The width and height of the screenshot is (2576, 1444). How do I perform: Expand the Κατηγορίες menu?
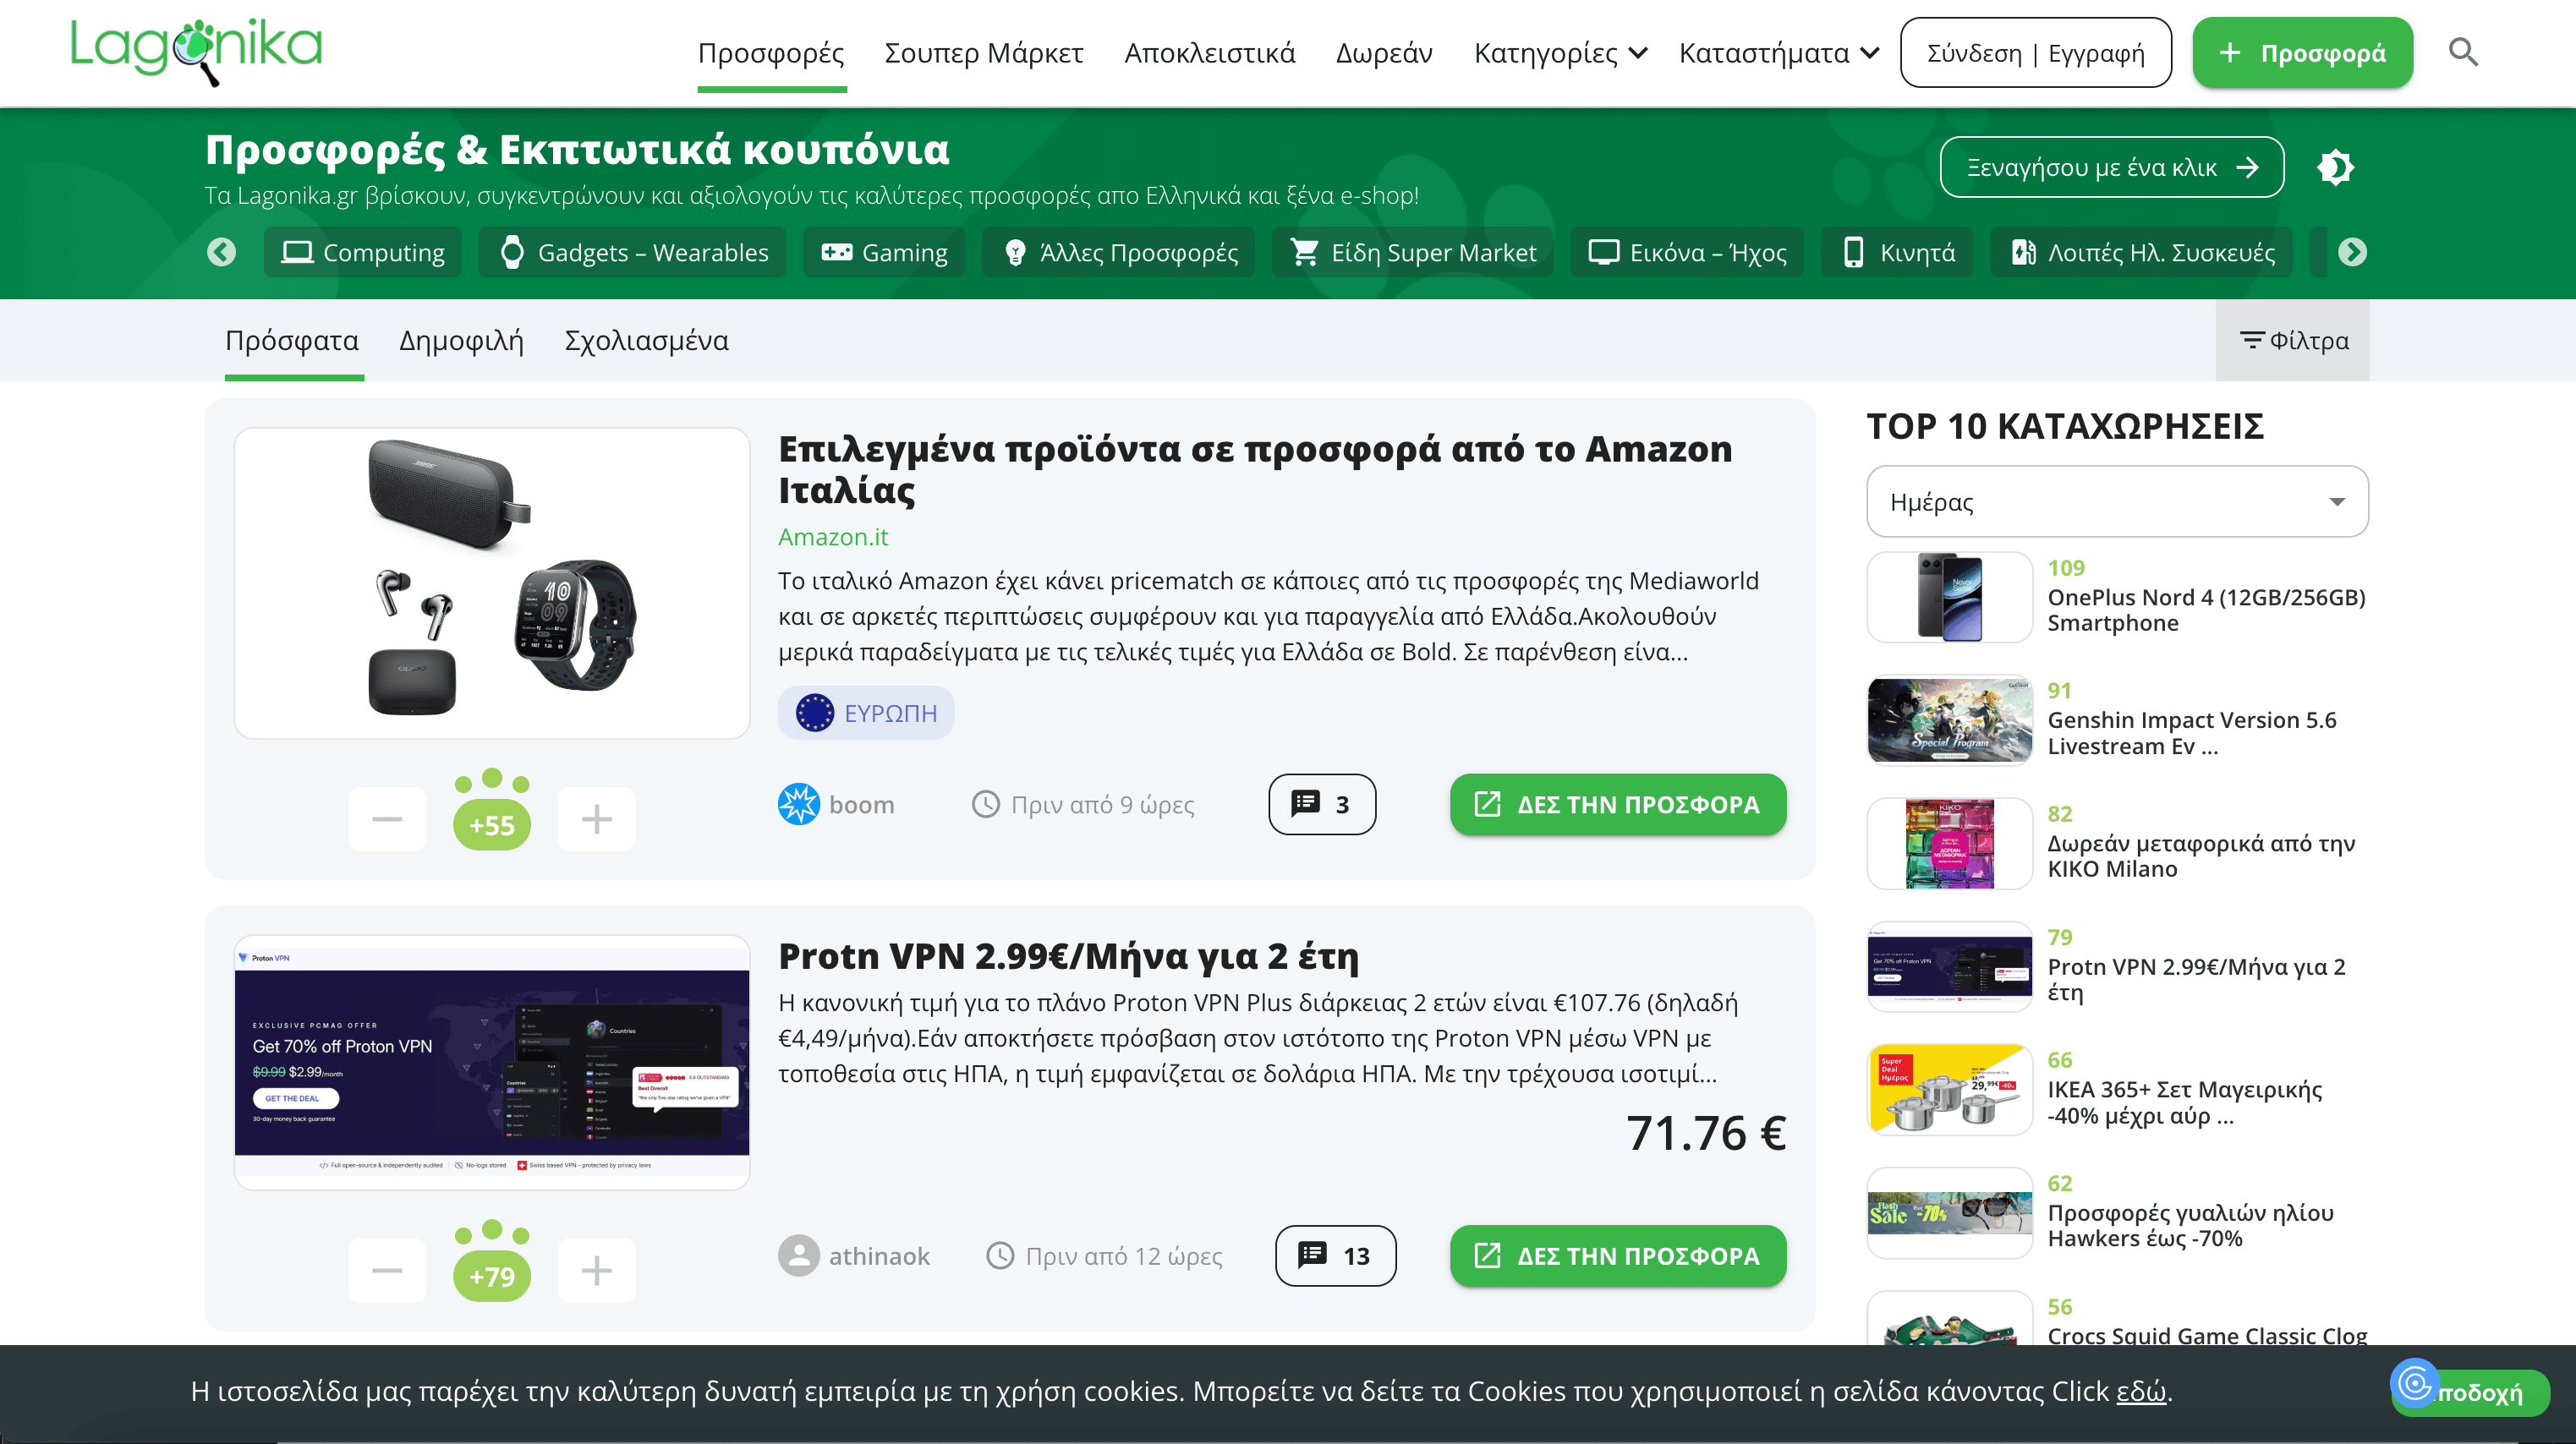click(x=1559, y=53)
